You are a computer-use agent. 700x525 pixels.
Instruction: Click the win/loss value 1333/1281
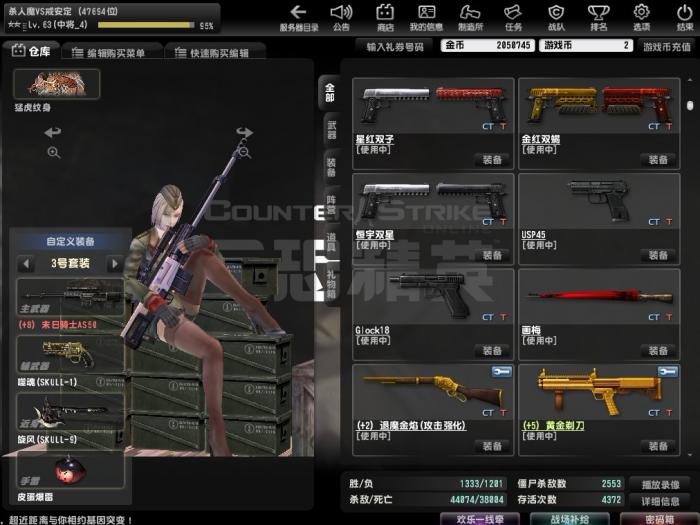[x=481, y=483]
